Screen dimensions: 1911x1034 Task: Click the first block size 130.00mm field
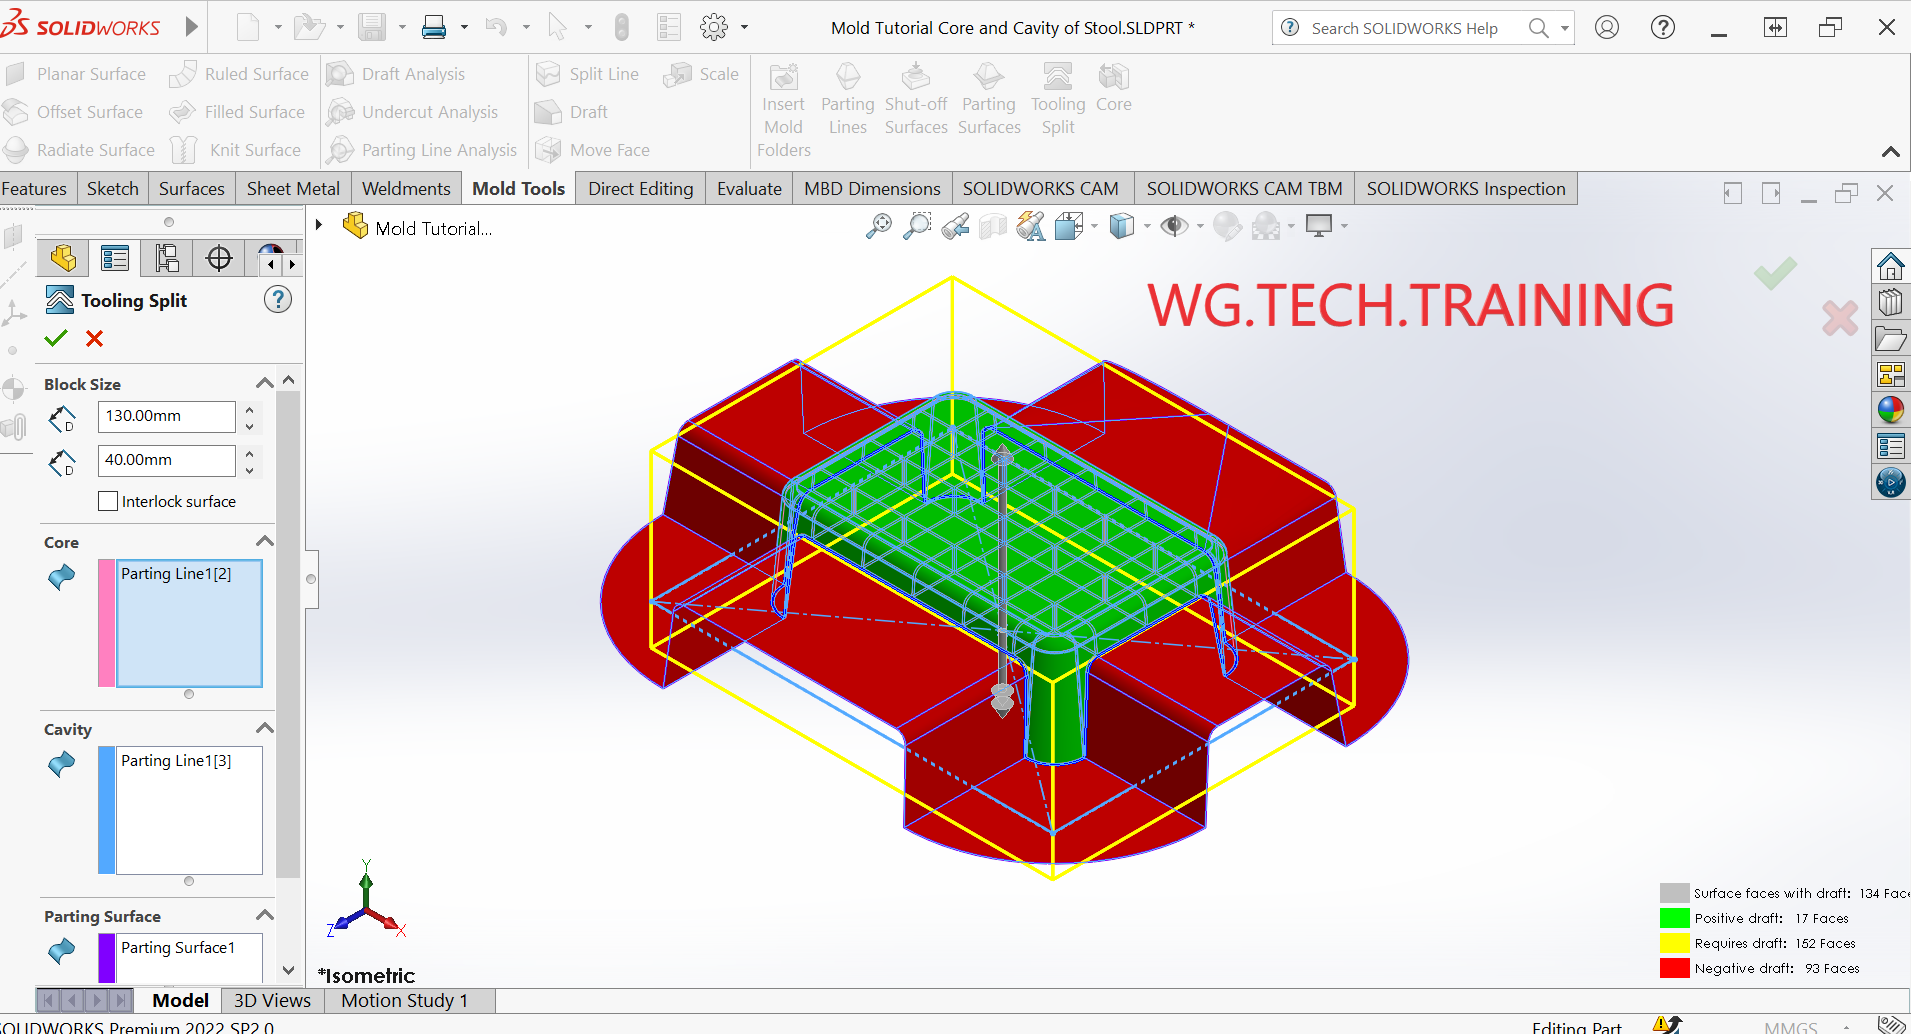click(x=166, y=416)
